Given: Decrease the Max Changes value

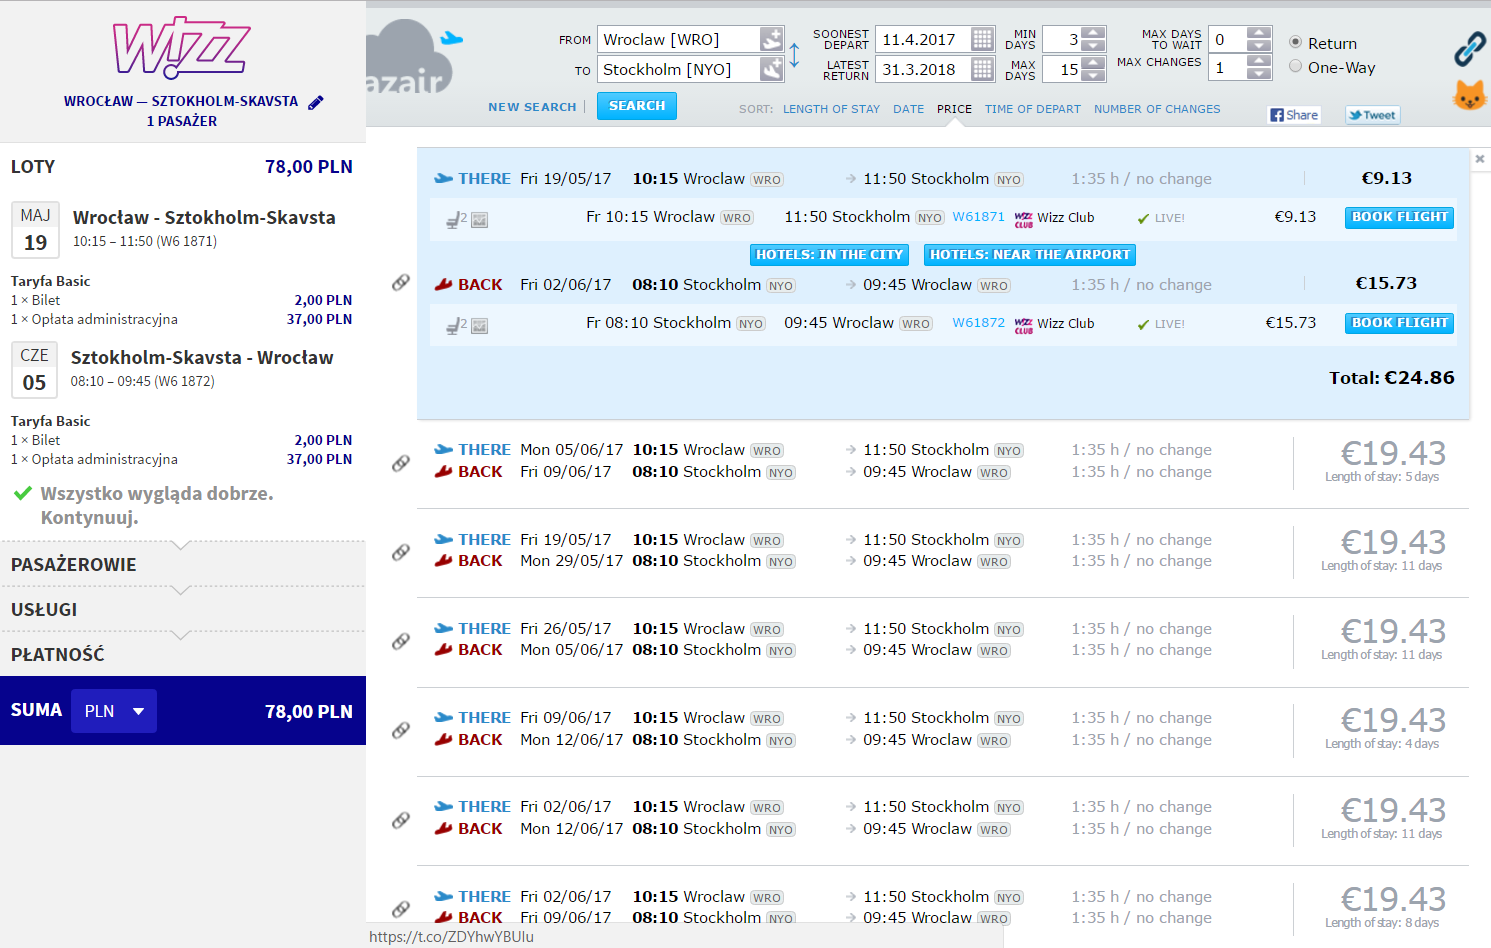Looking at the screenshot, I should pyautogui.click(x=1260, y=74).
